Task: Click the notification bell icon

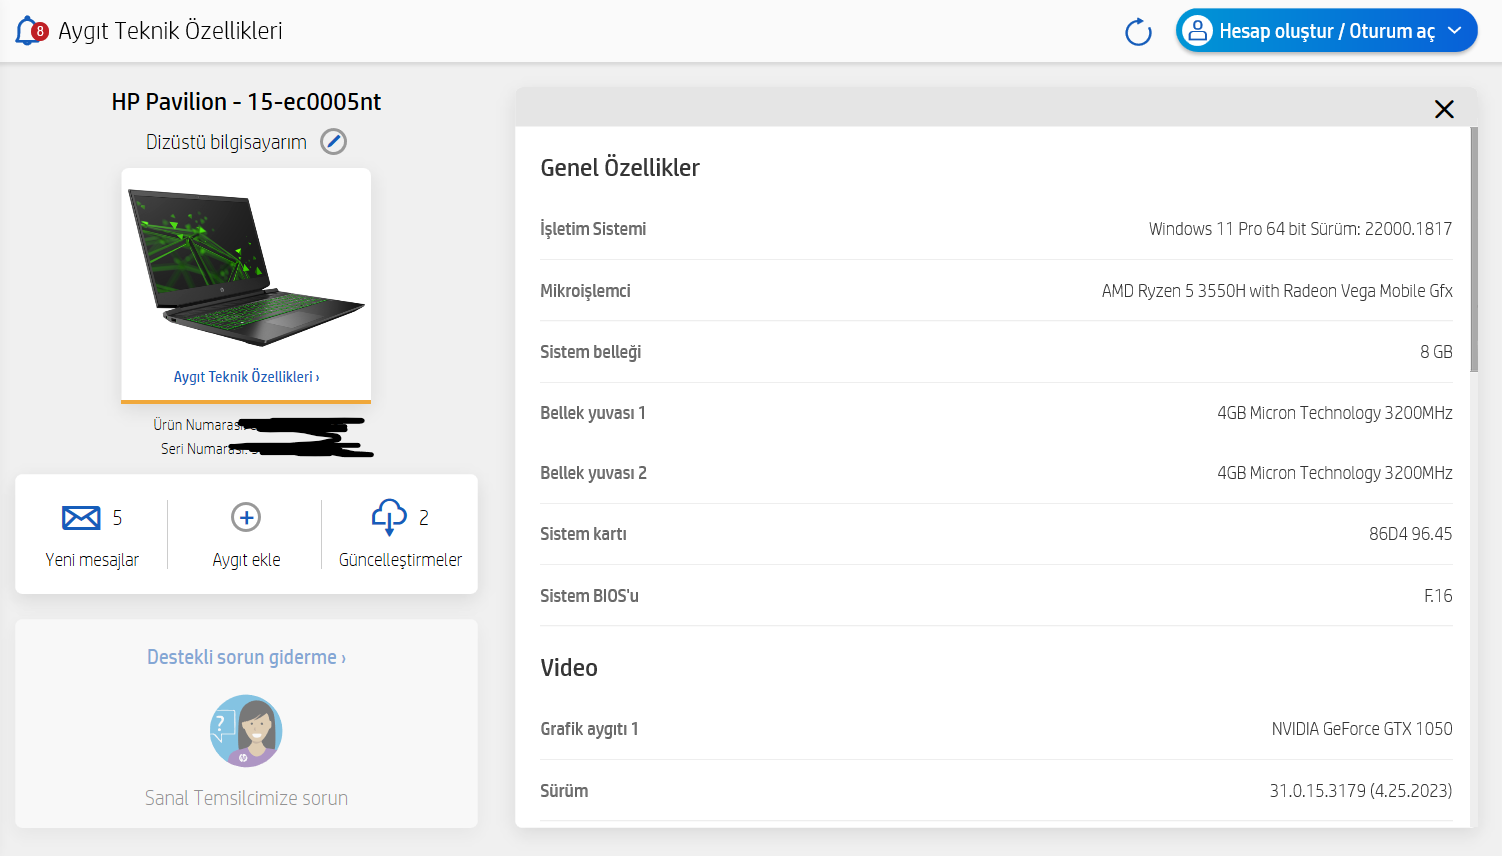Action: point(29,31)
